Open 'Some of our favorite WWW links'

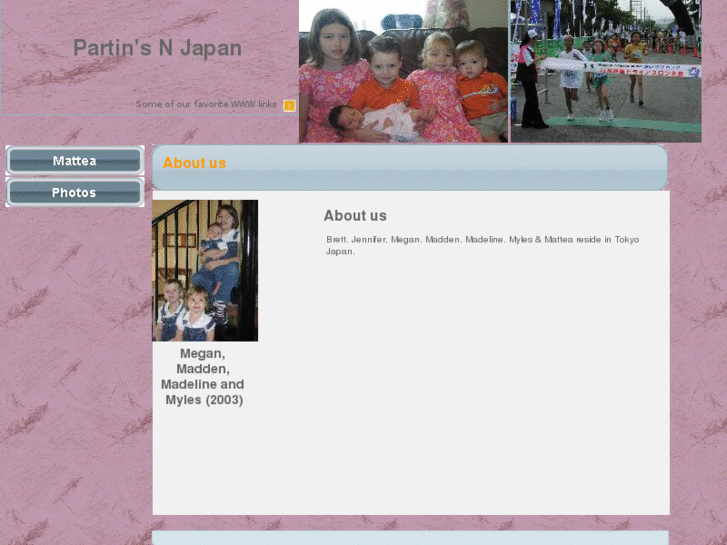206,104
